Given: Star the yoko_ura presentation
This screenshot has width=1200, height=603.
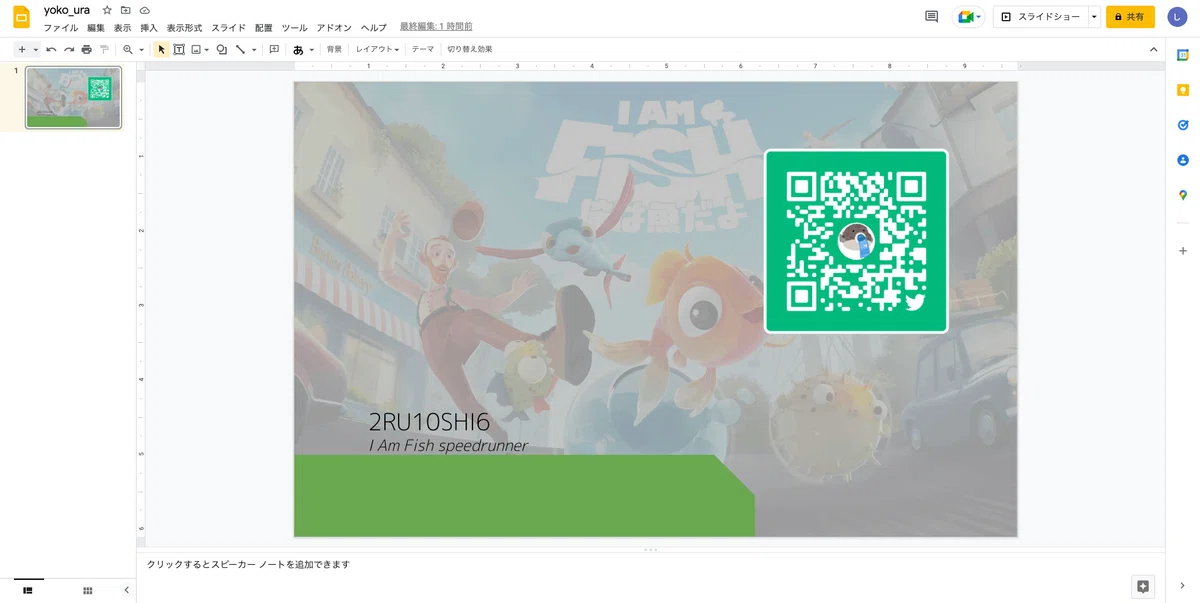Looking at the screenshot, I should click(x=107, y=10).
